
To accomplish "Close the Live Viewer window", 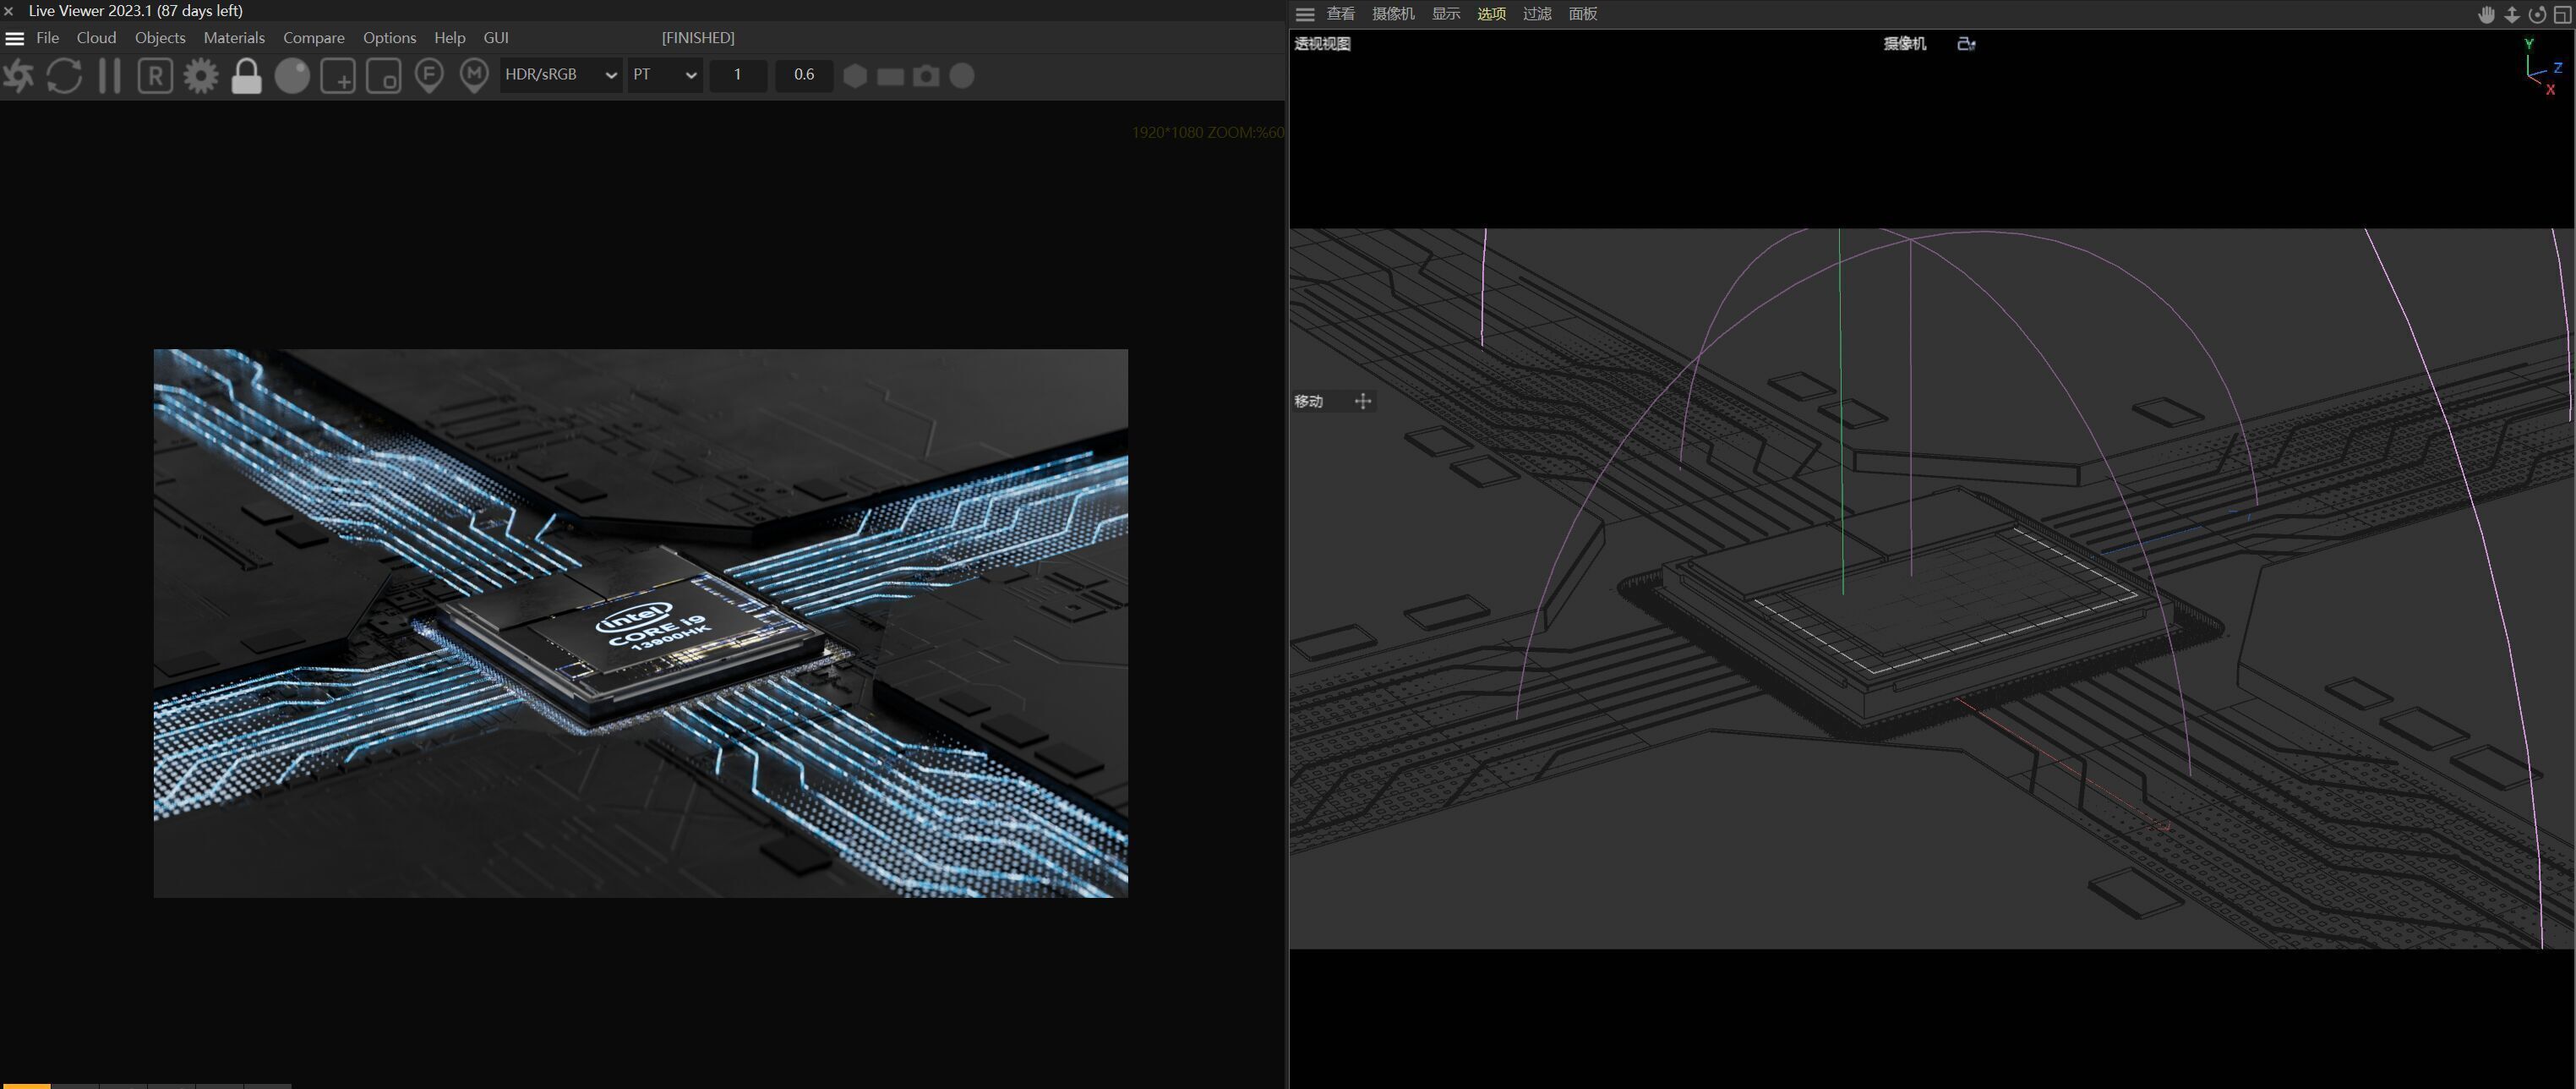I will (x=9, y=11).
